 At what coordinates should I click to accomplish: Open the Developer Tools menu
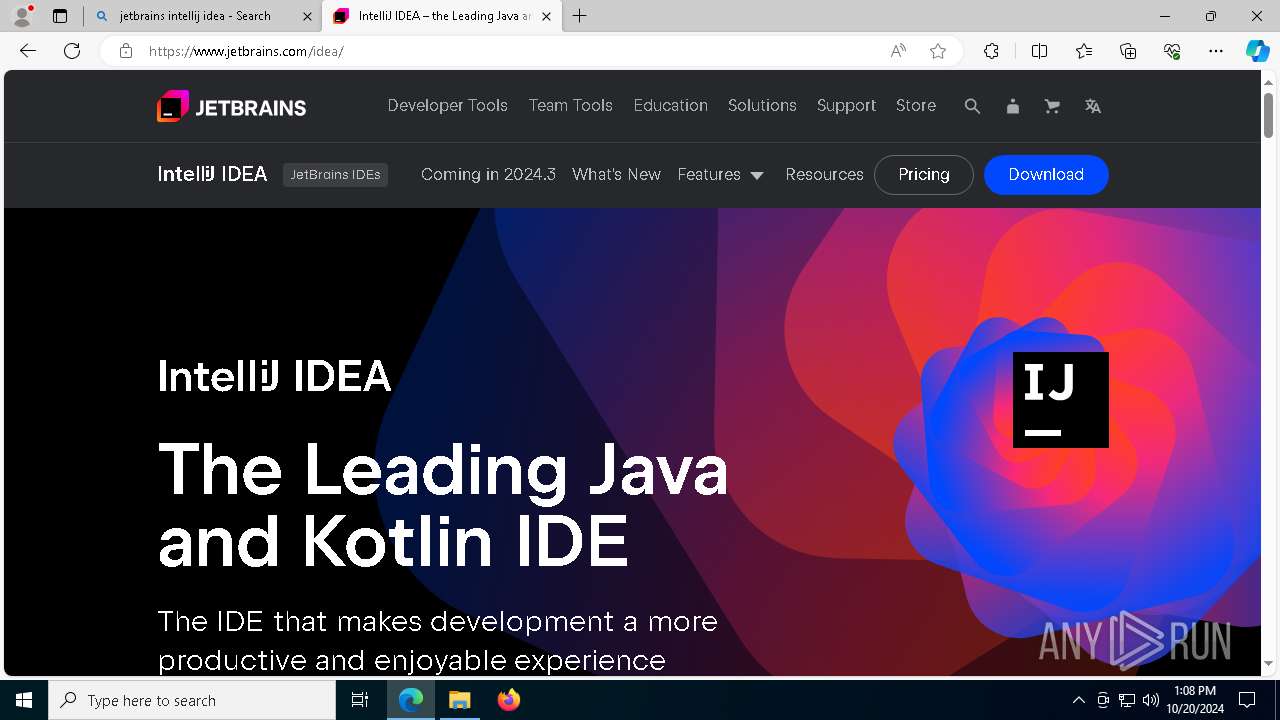click(448, 105)
